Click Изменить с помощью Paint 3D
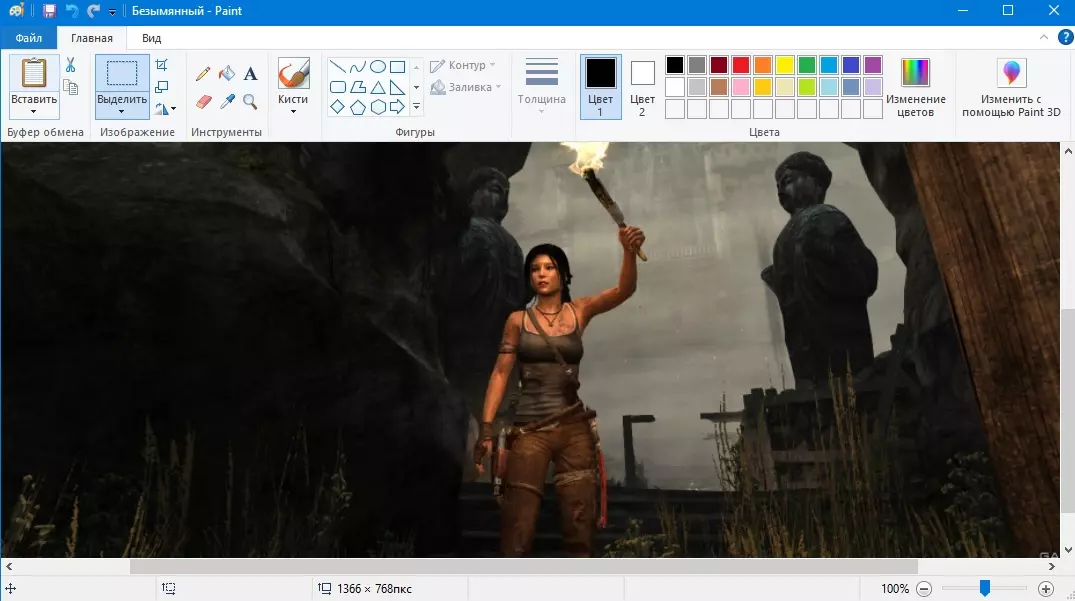Screen dimensions: 1075x601 click(x=1011, y=87)
